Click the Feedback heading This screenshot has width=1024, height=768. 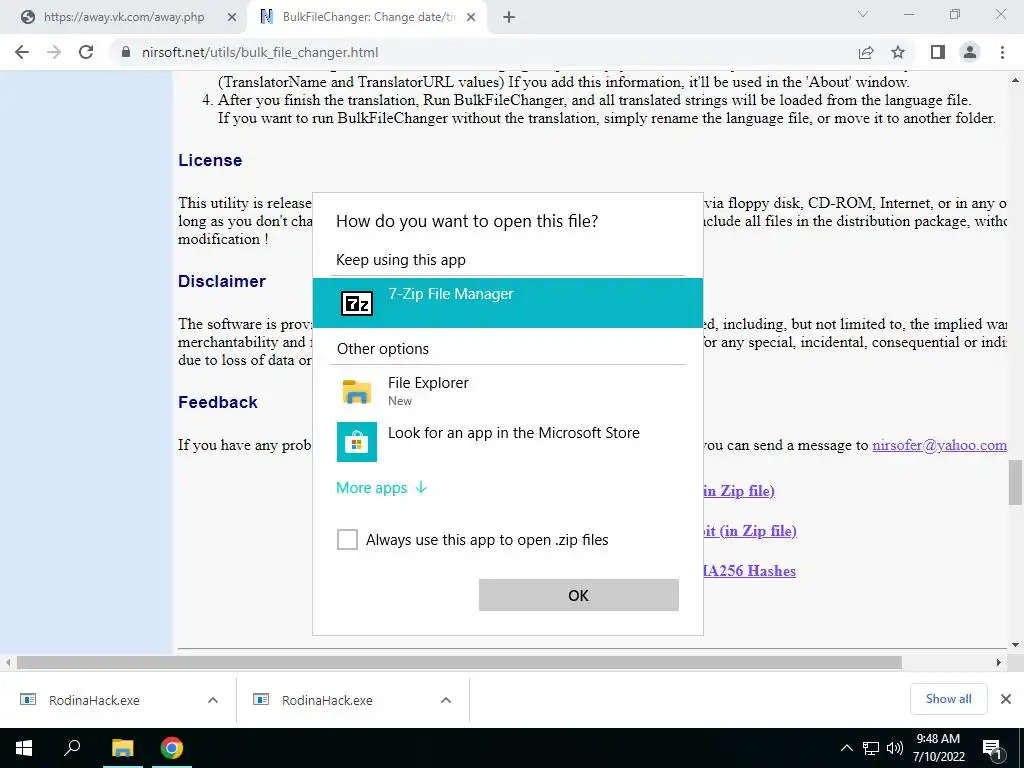coord(218,402)
